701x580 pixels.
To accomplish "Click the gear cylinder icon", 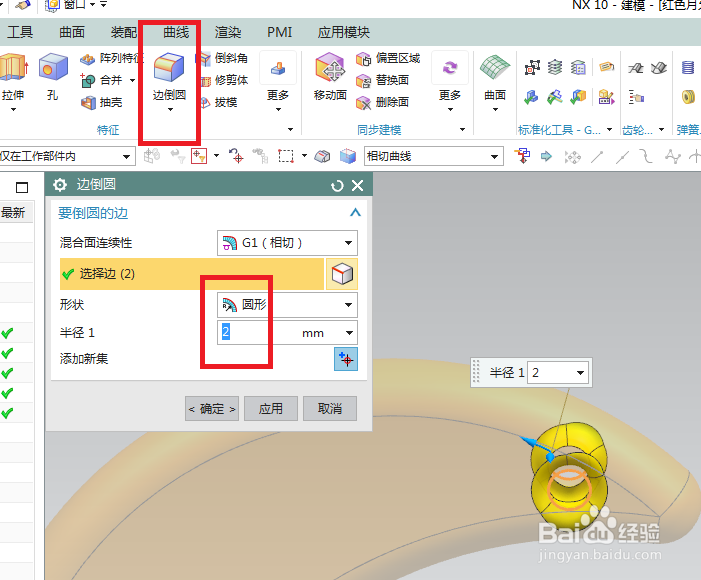I will click(x=688, y=97).
